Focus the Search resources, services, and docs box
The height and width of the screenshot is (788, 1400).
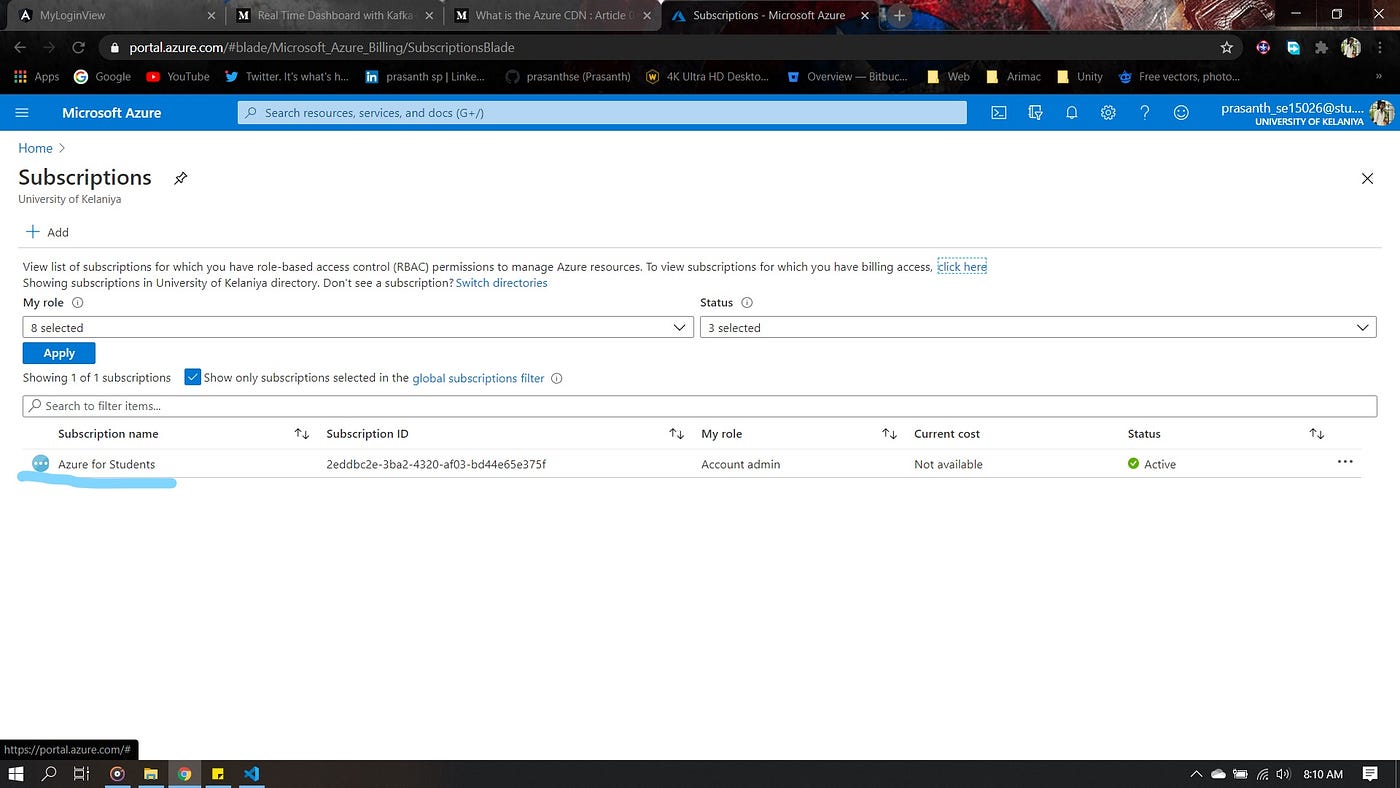(602, 113)
